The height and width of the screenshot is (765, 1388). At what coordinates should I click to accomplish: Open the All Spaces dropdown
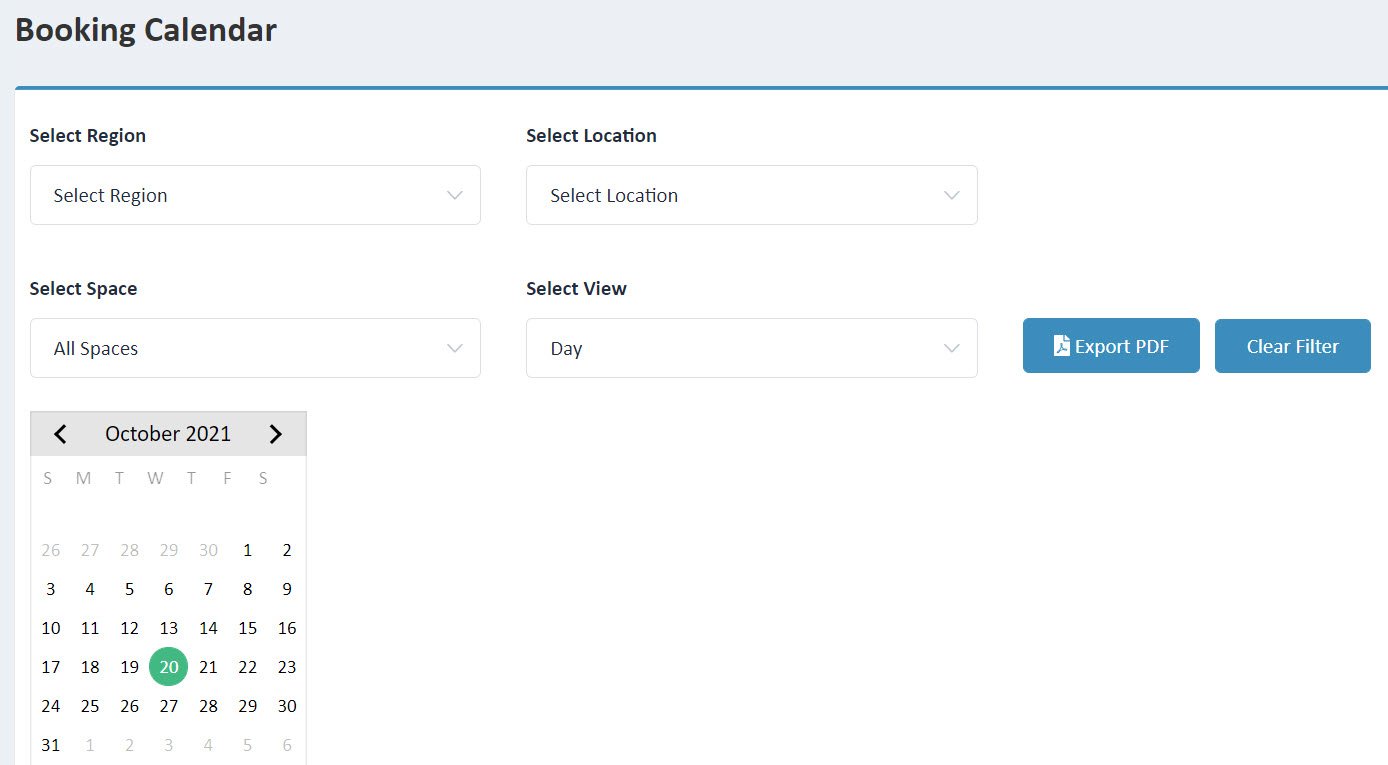click(x=255, y=348)
